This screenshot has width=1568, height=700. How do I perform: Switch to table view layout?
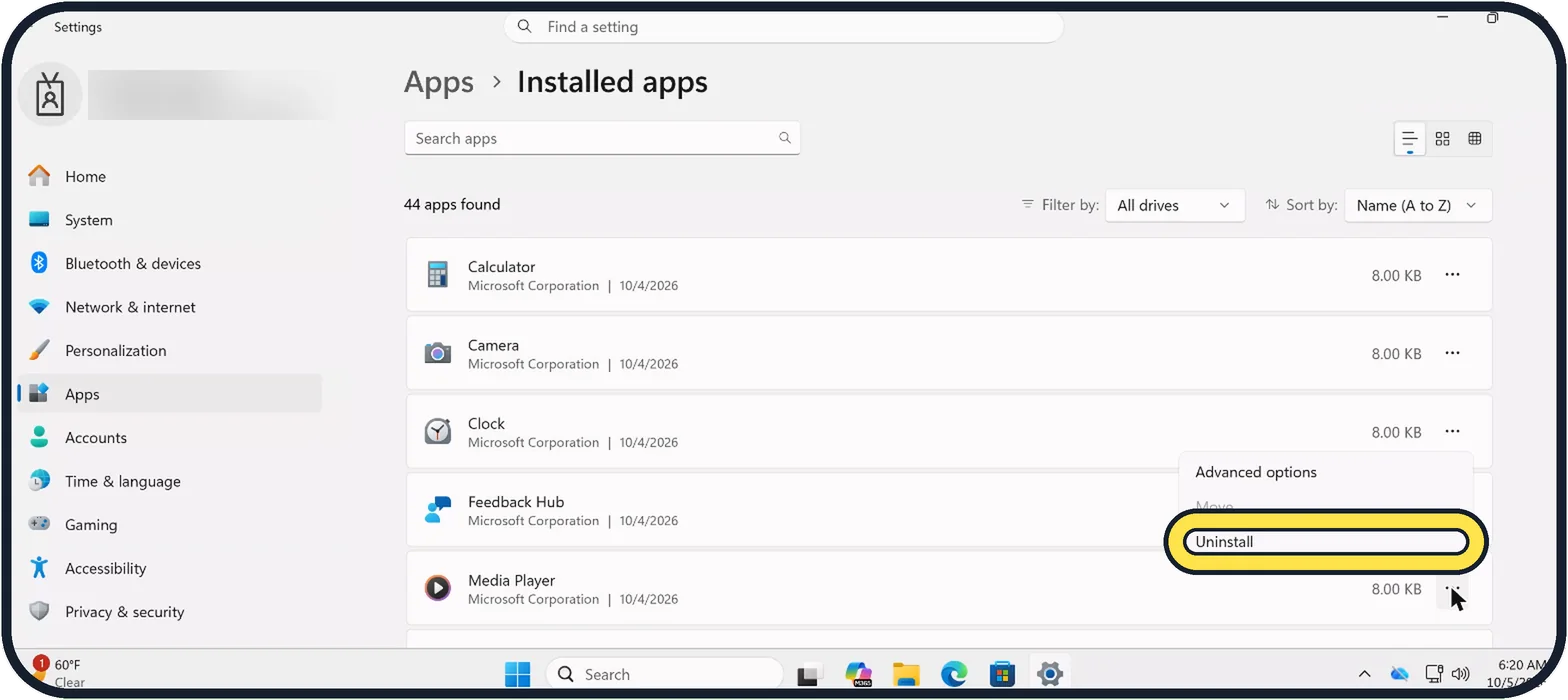click(x=1474, y=139)
